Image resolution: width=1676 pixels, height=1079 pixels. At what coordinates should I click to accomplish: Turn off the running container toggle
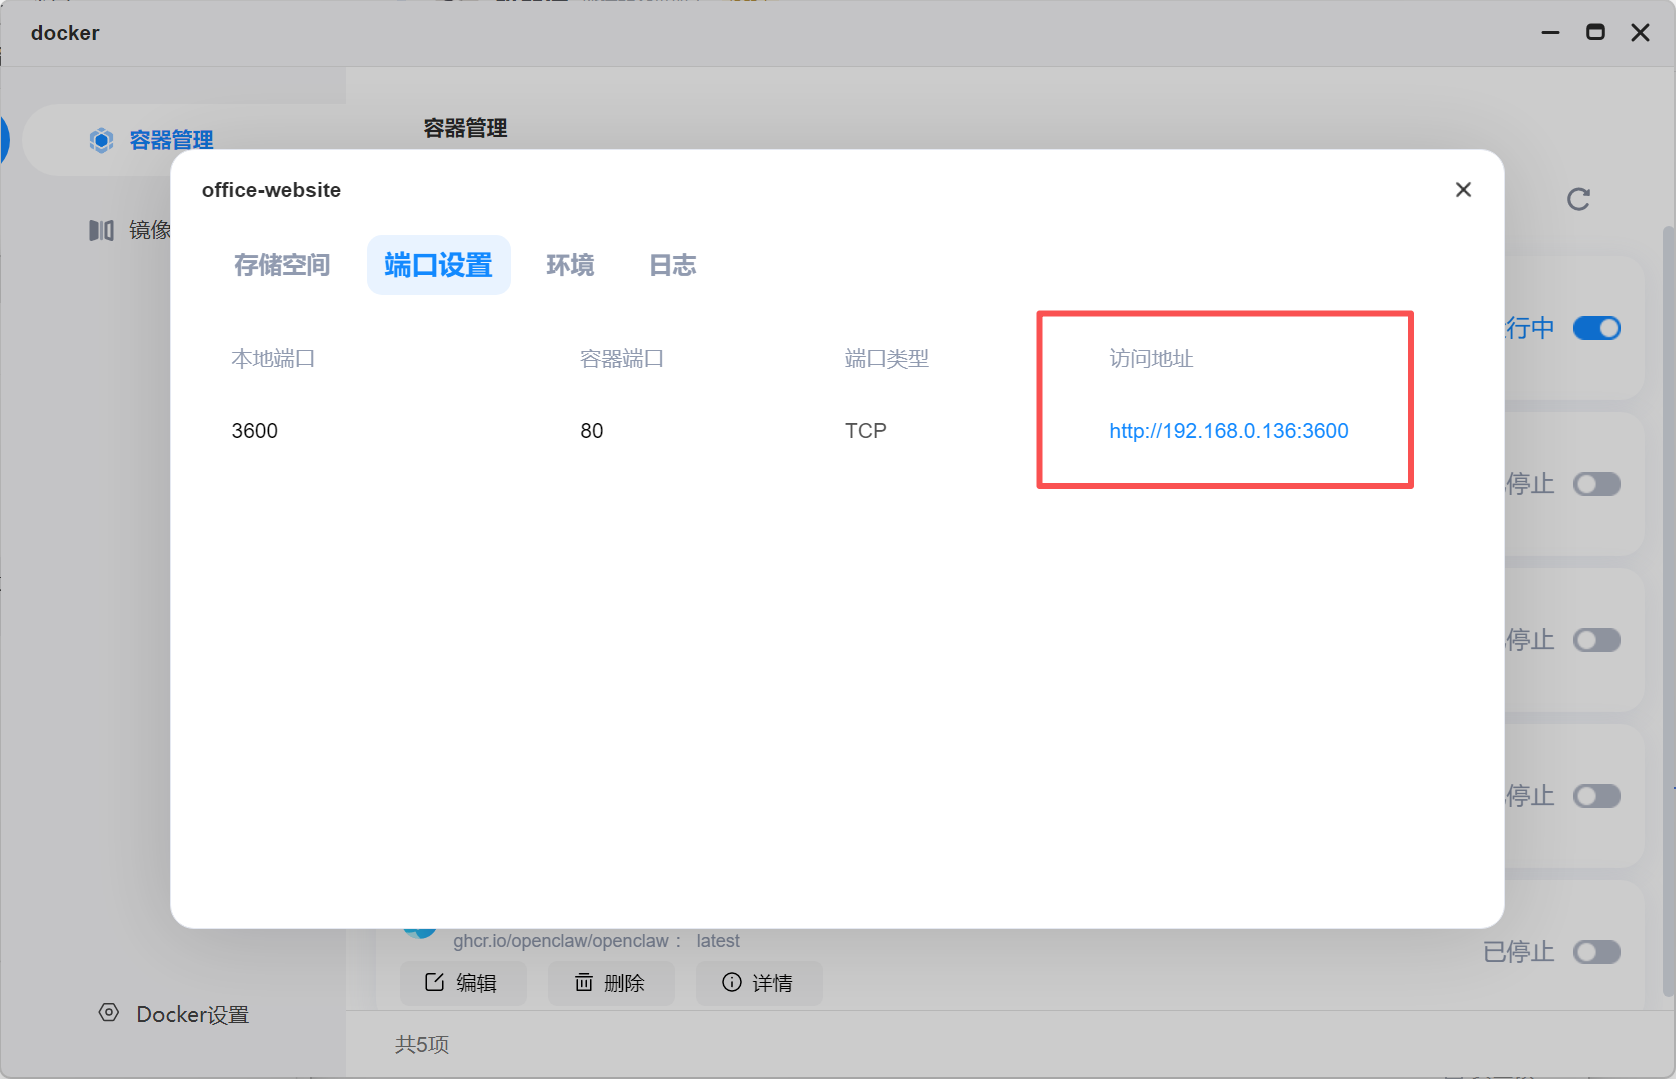point(1597,328)
